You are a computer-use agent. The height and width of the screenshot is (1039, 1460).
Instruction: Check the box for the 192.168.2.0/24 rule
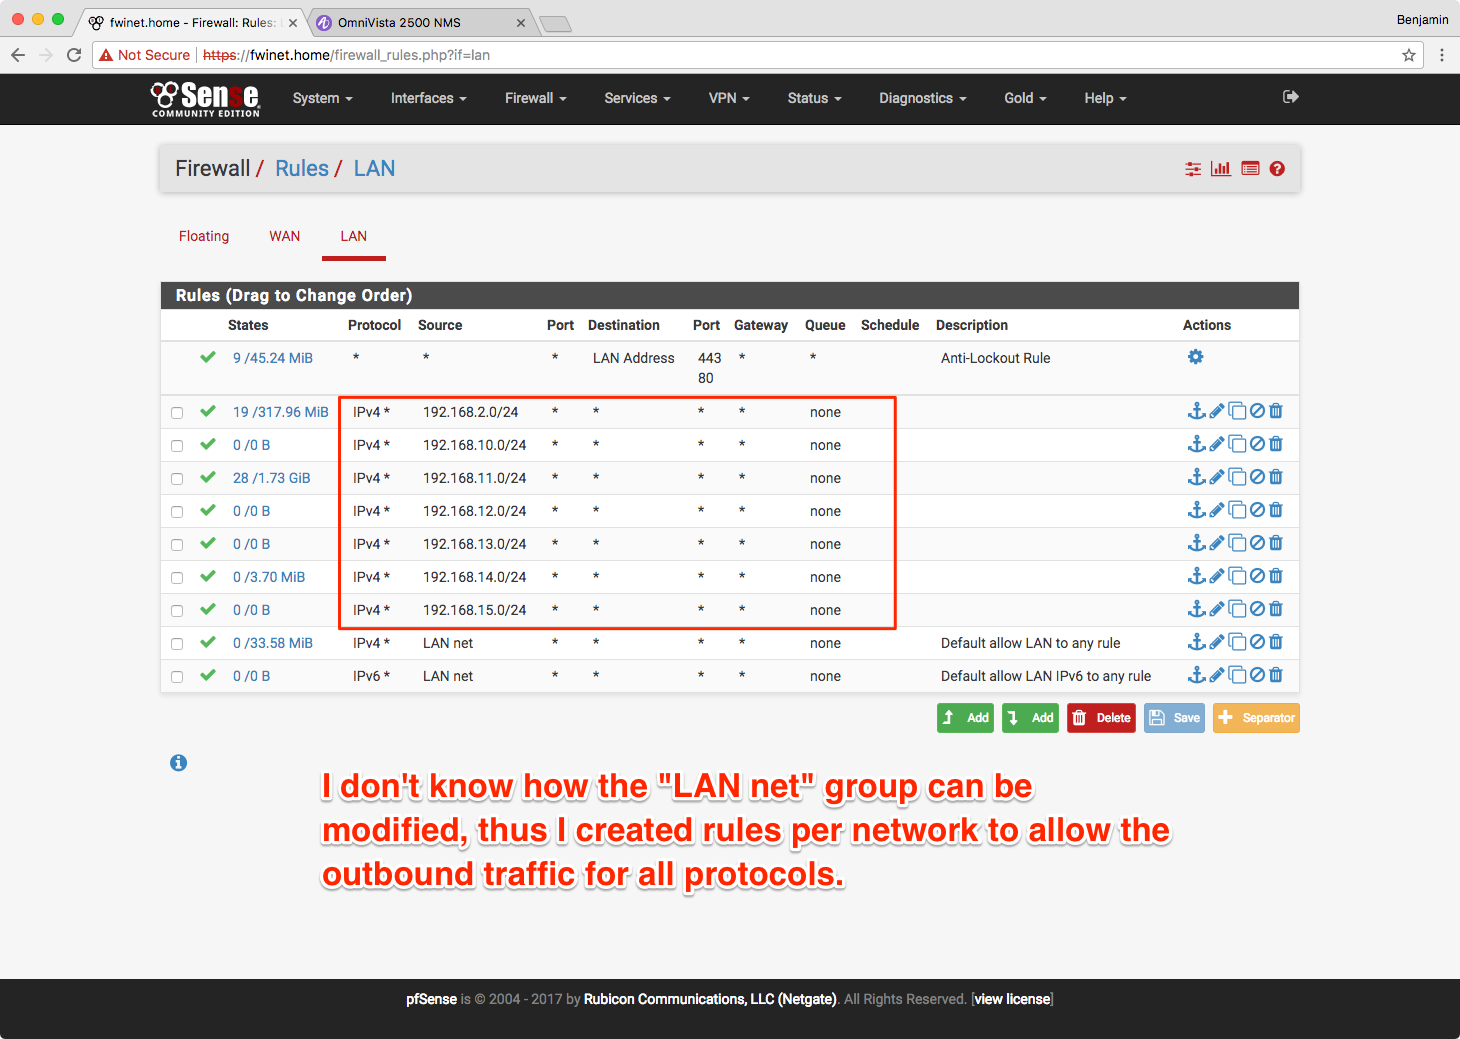177,413
